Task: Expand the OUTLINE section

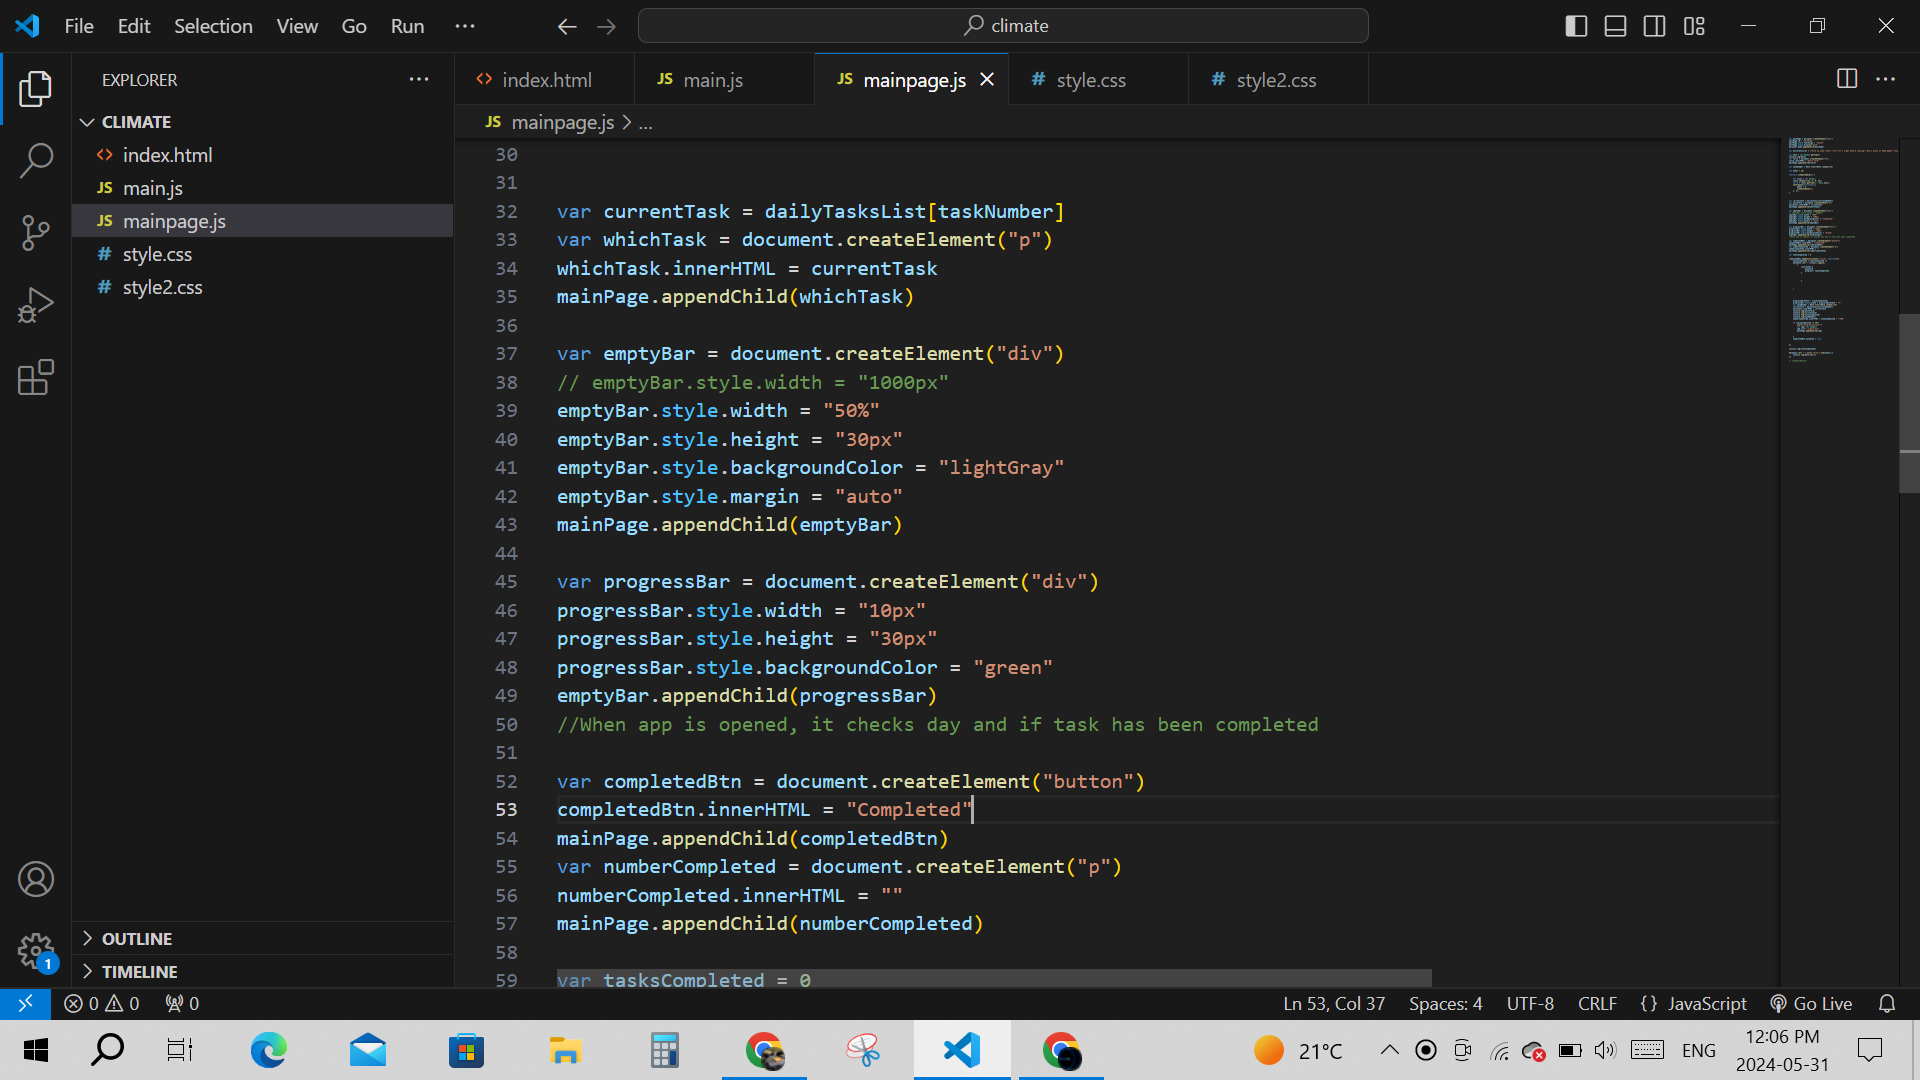Action: [137, 938]
